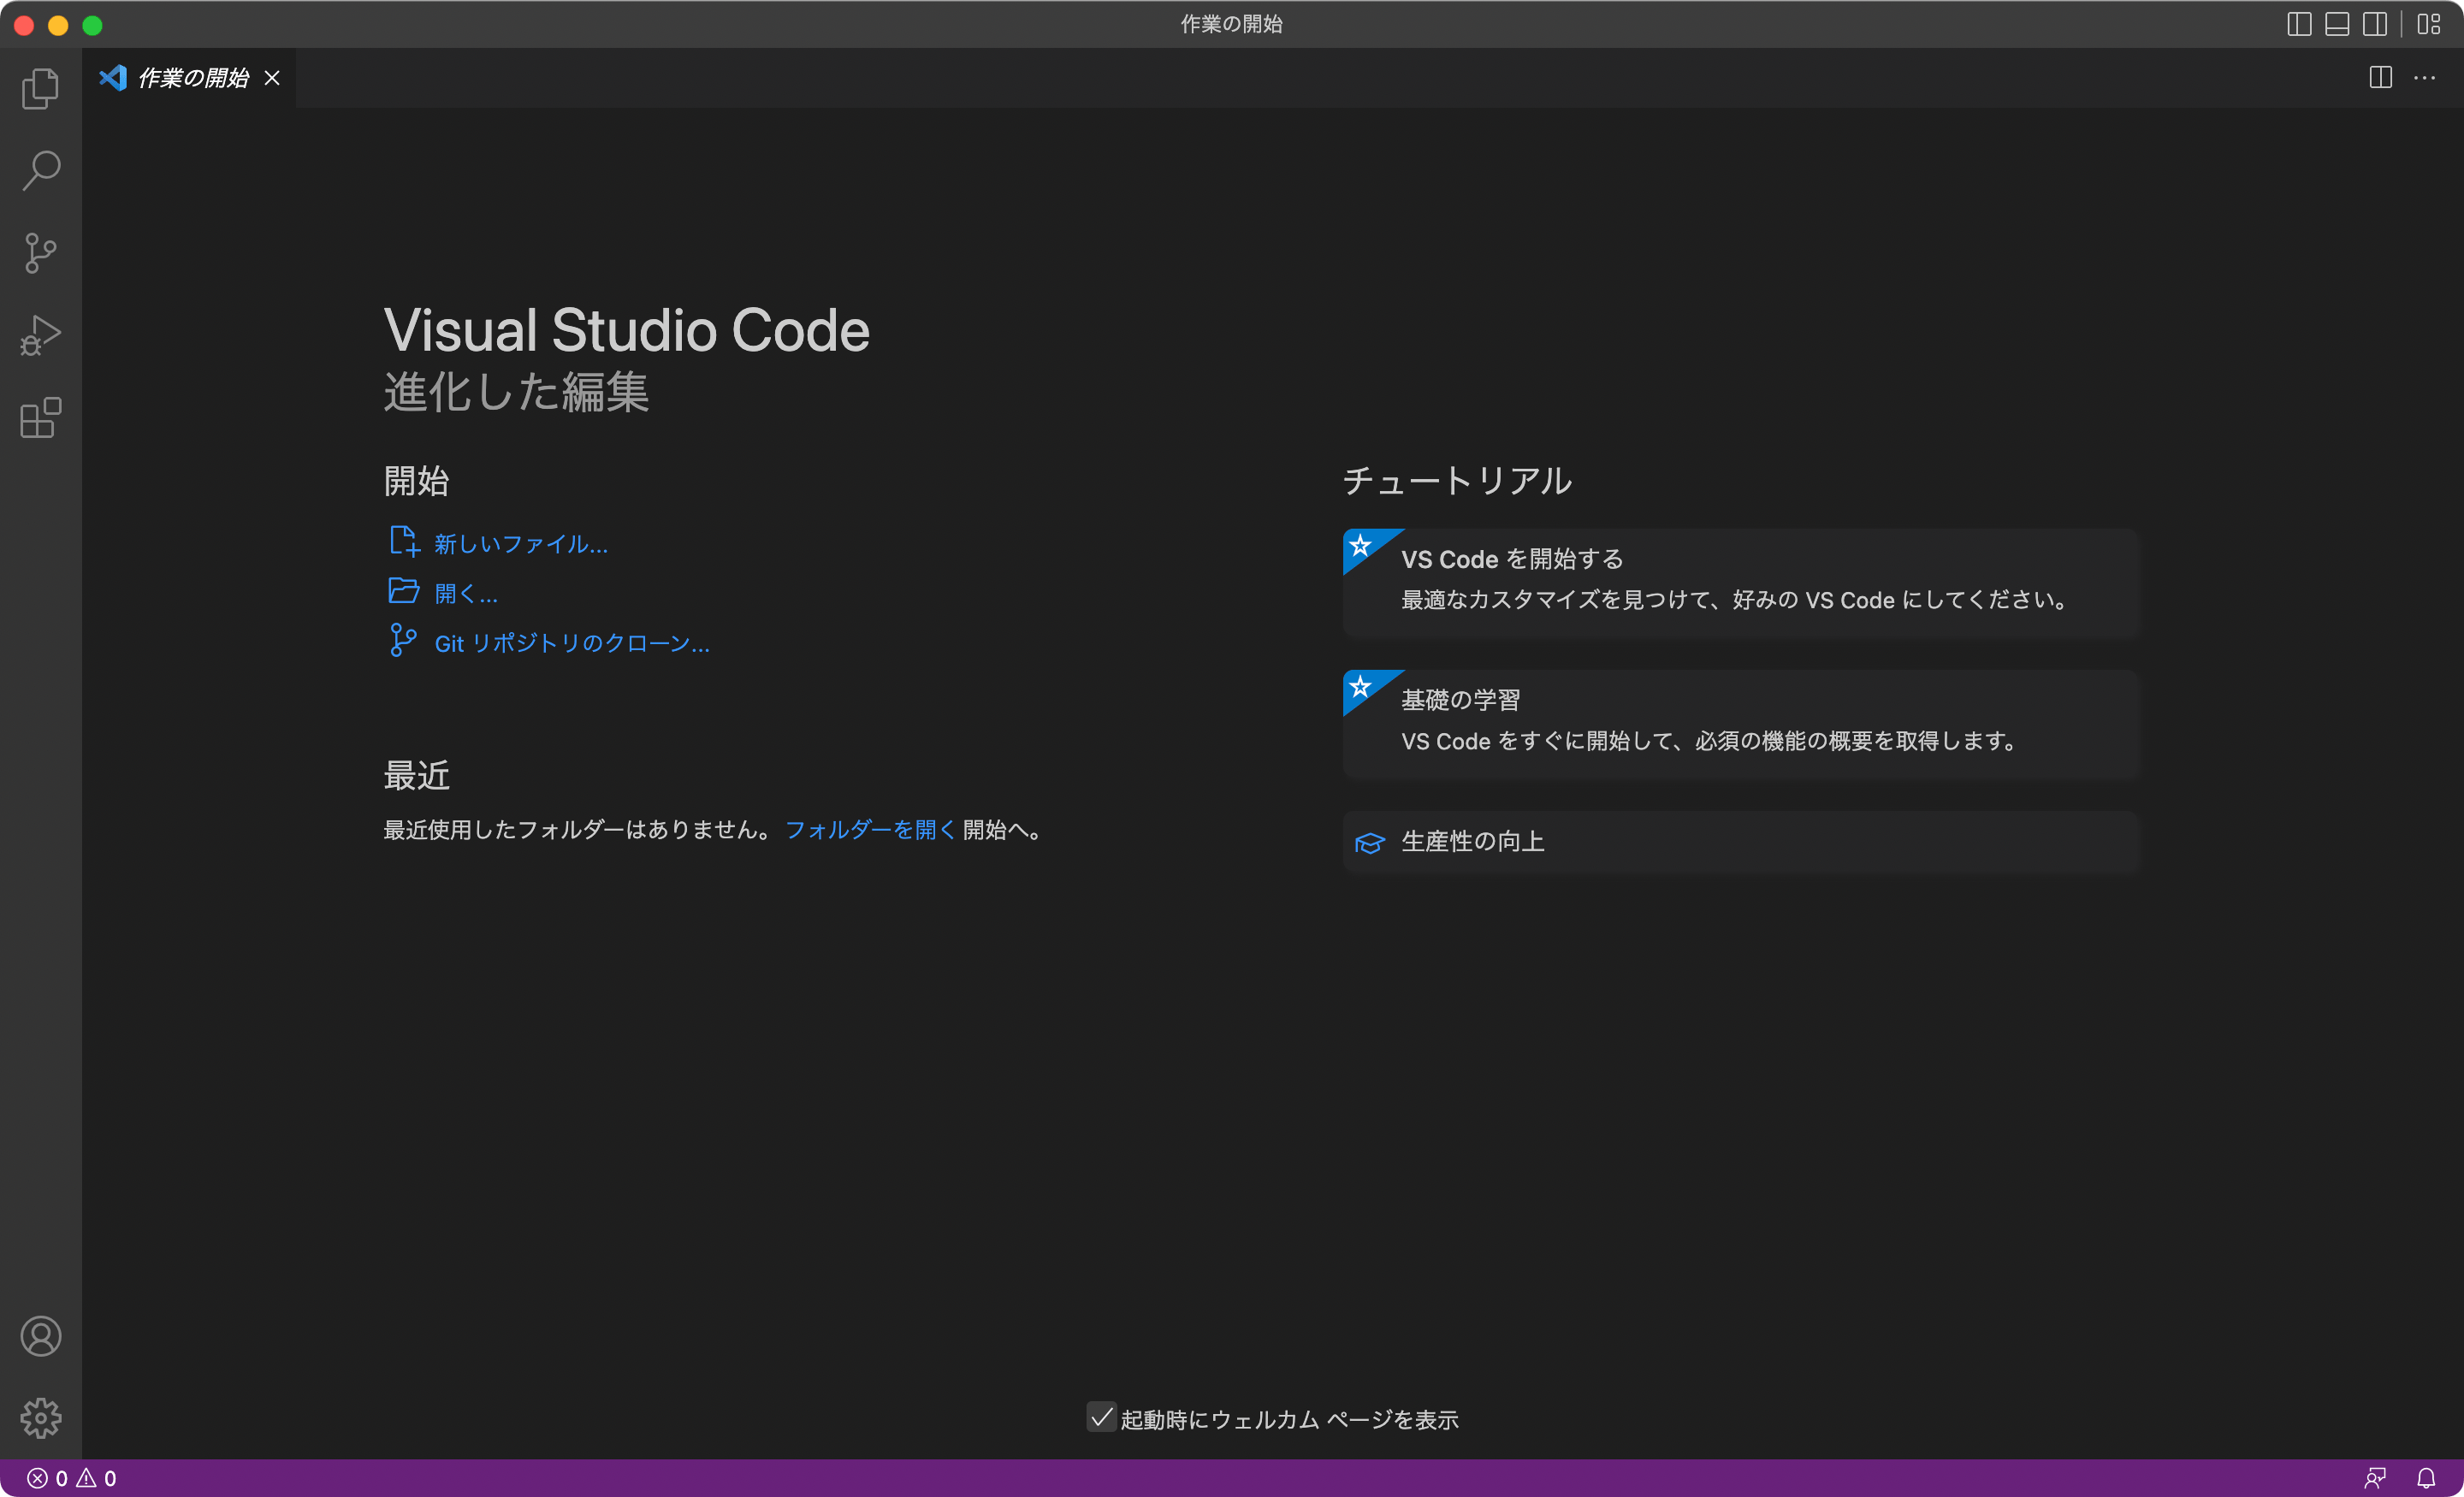Click the feedback icon in status bar

tap(2376, 1478)
